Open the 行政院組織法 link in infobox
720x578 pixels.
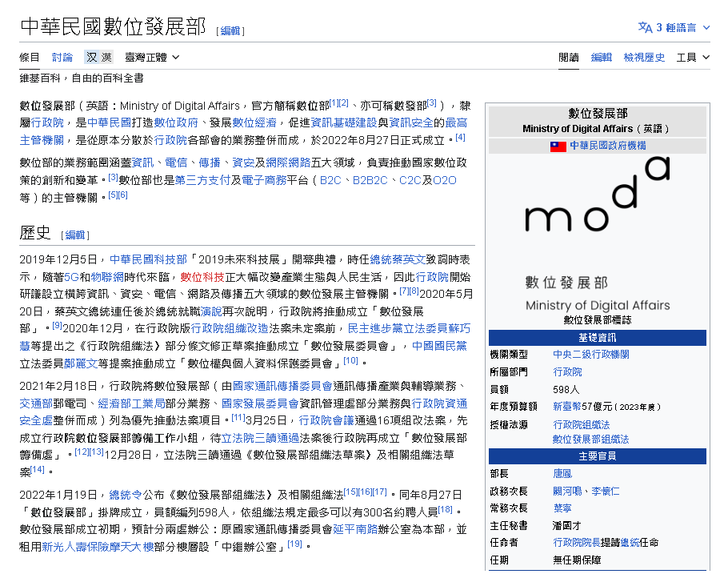581,425
